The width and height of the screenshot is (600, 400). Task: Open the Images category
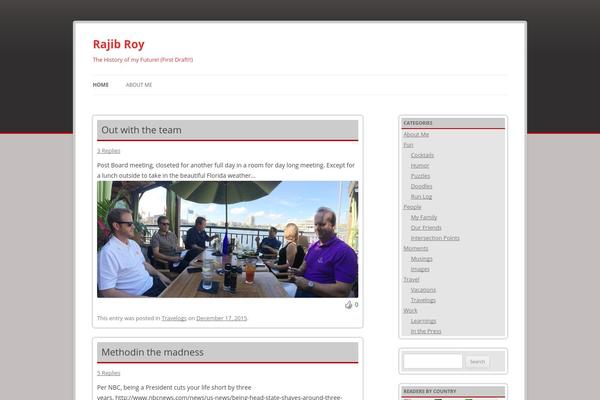click(420, 269)
